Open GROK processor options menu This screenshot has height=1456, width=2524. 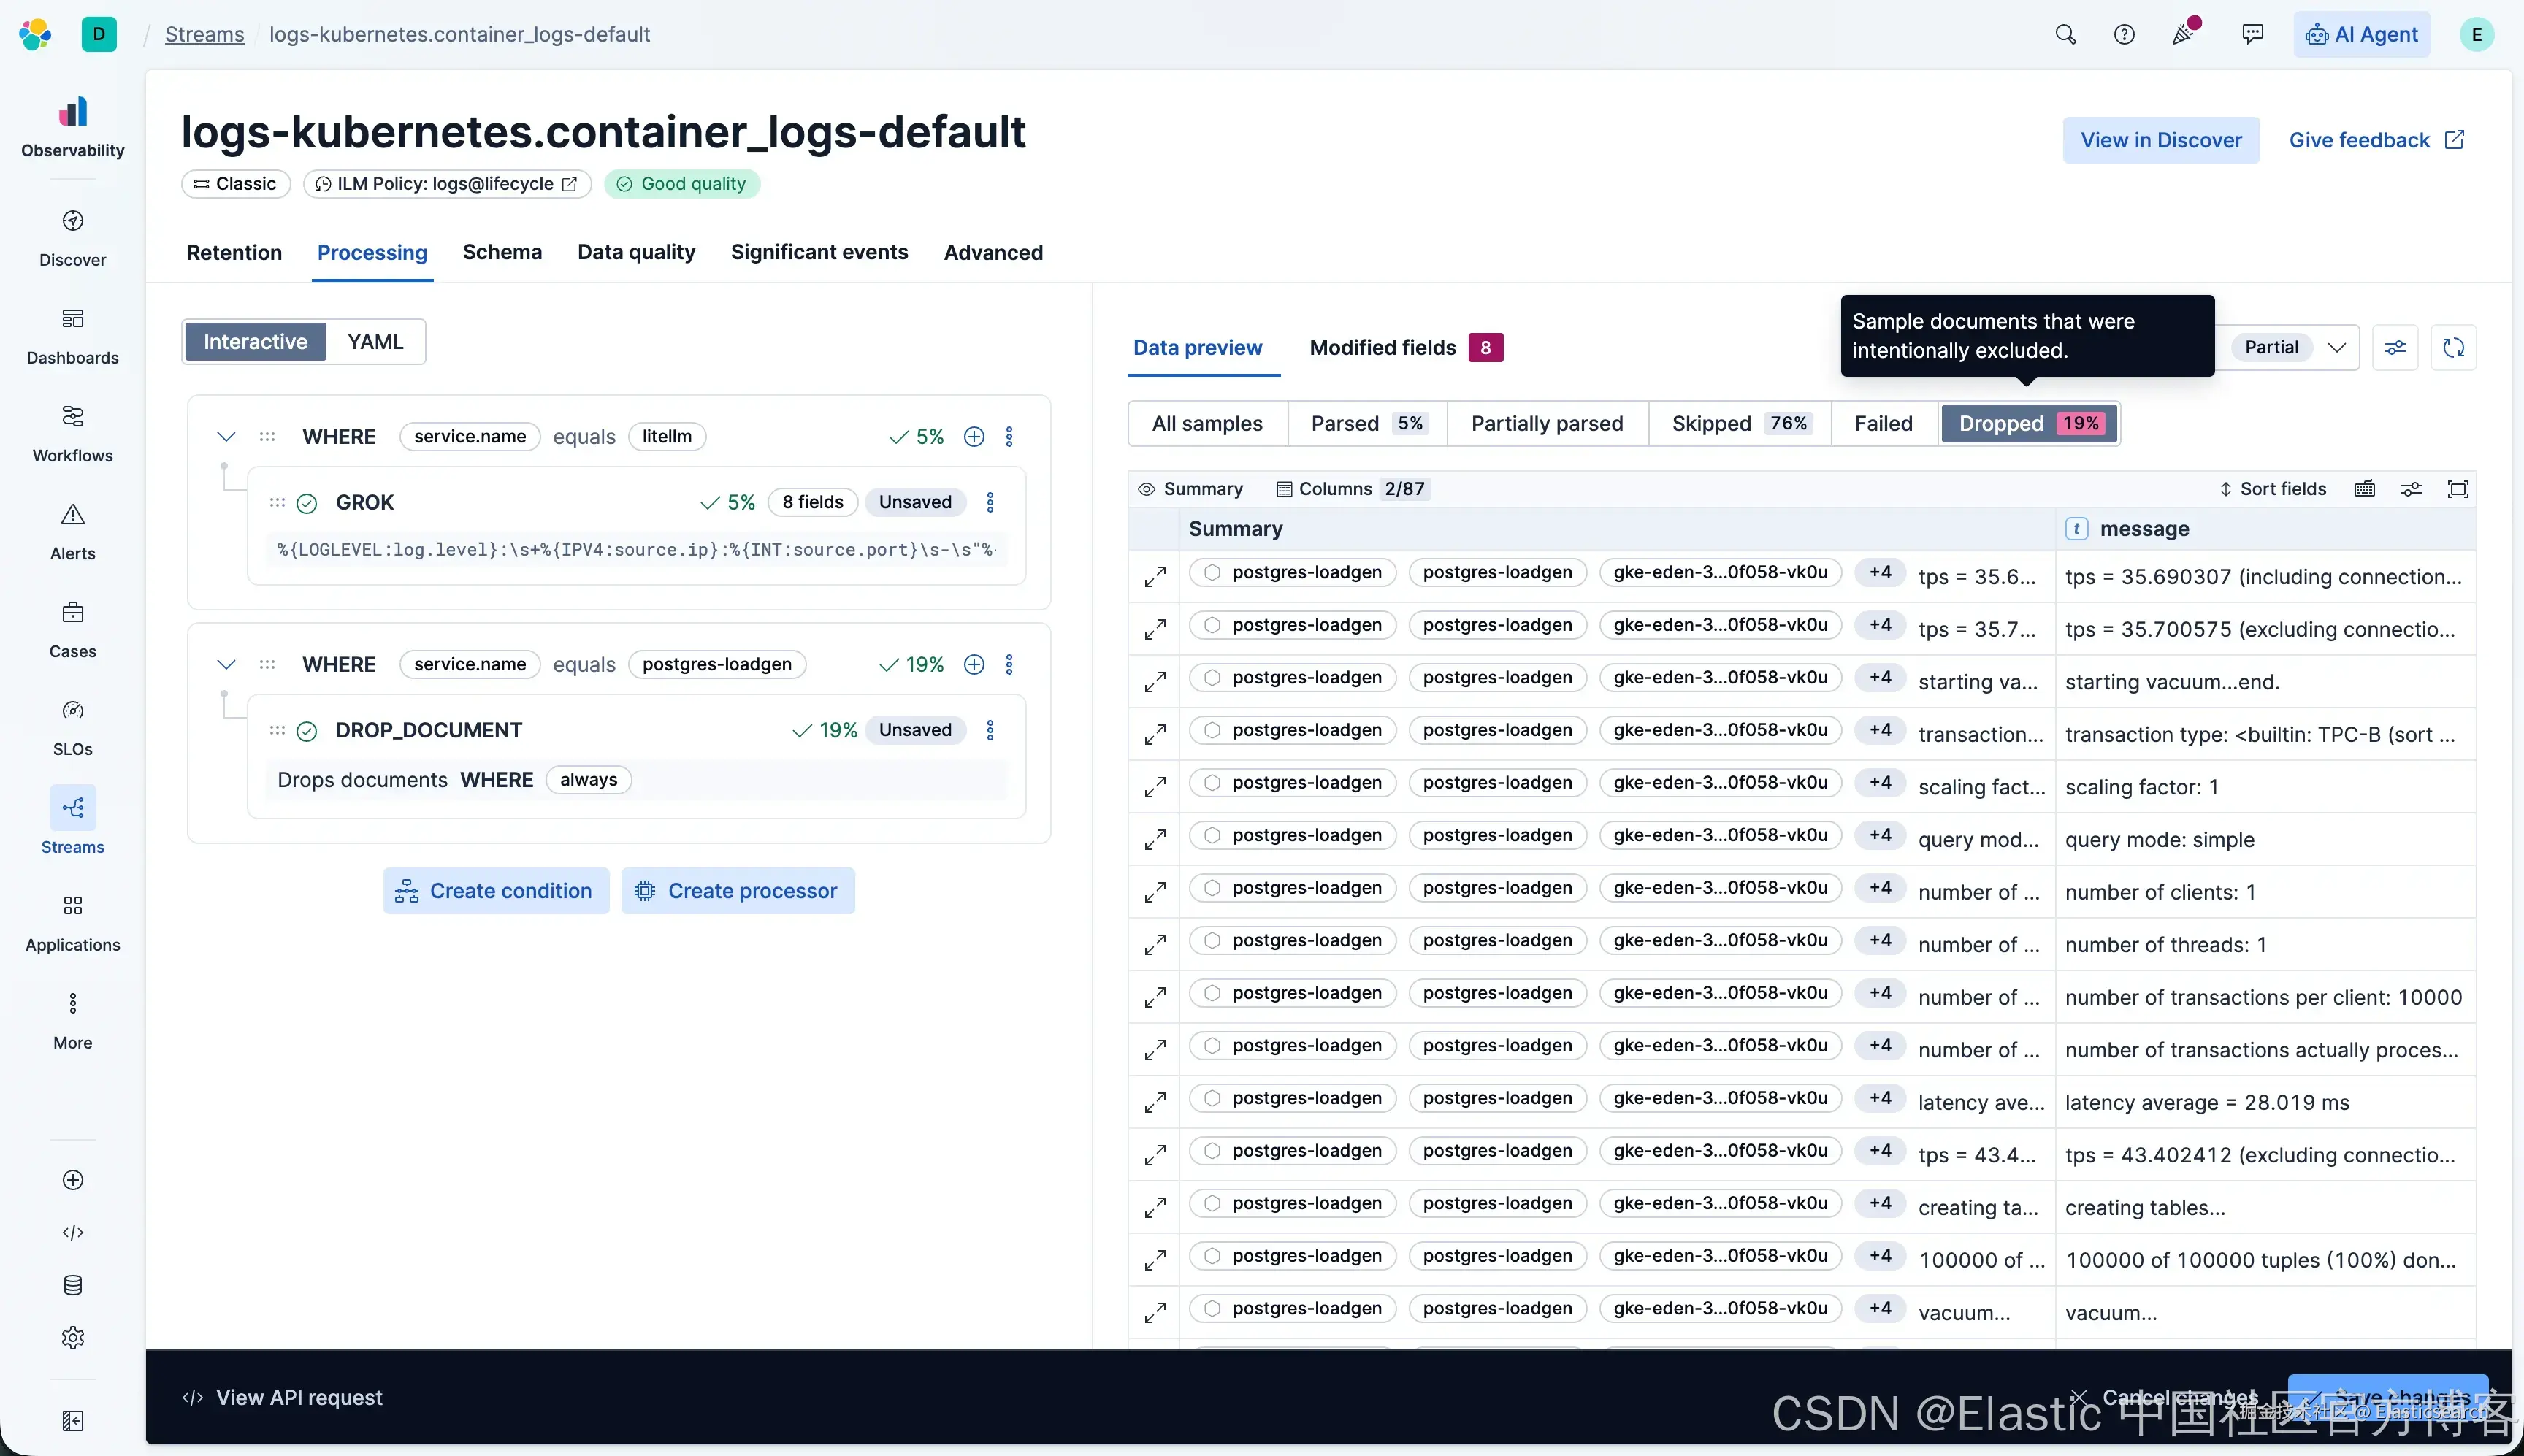tap(990, 502)
